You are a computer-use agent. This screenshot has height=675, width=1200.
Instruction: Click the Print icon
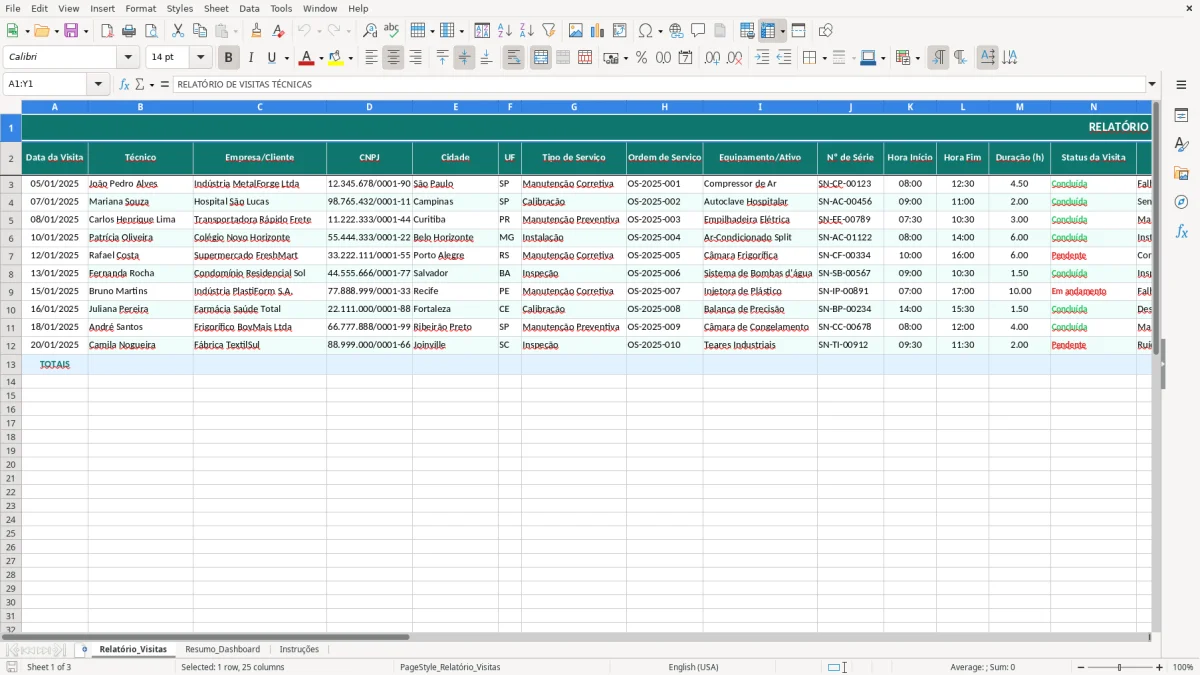tap(129, 31)
